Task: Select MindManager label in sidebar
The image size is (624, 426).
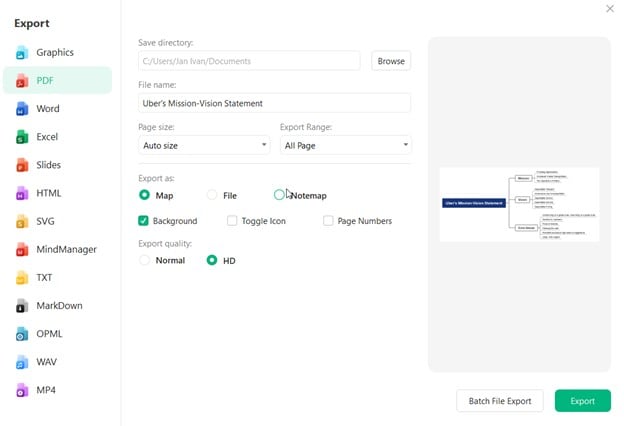Action: pos(66,250)
